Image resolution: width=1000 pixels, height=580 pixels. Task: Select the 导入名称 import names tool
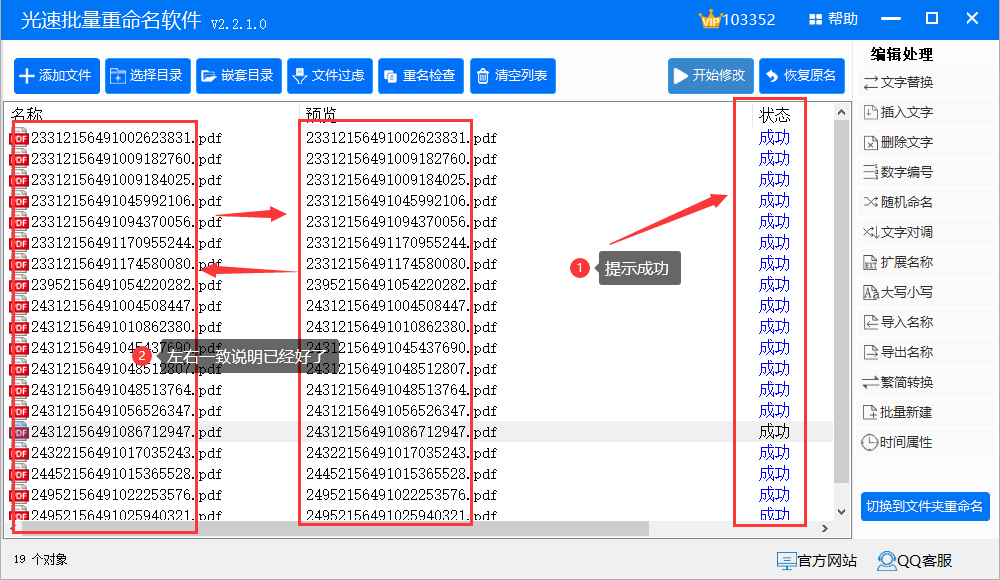pyautogui.click(x=899, y=322)
